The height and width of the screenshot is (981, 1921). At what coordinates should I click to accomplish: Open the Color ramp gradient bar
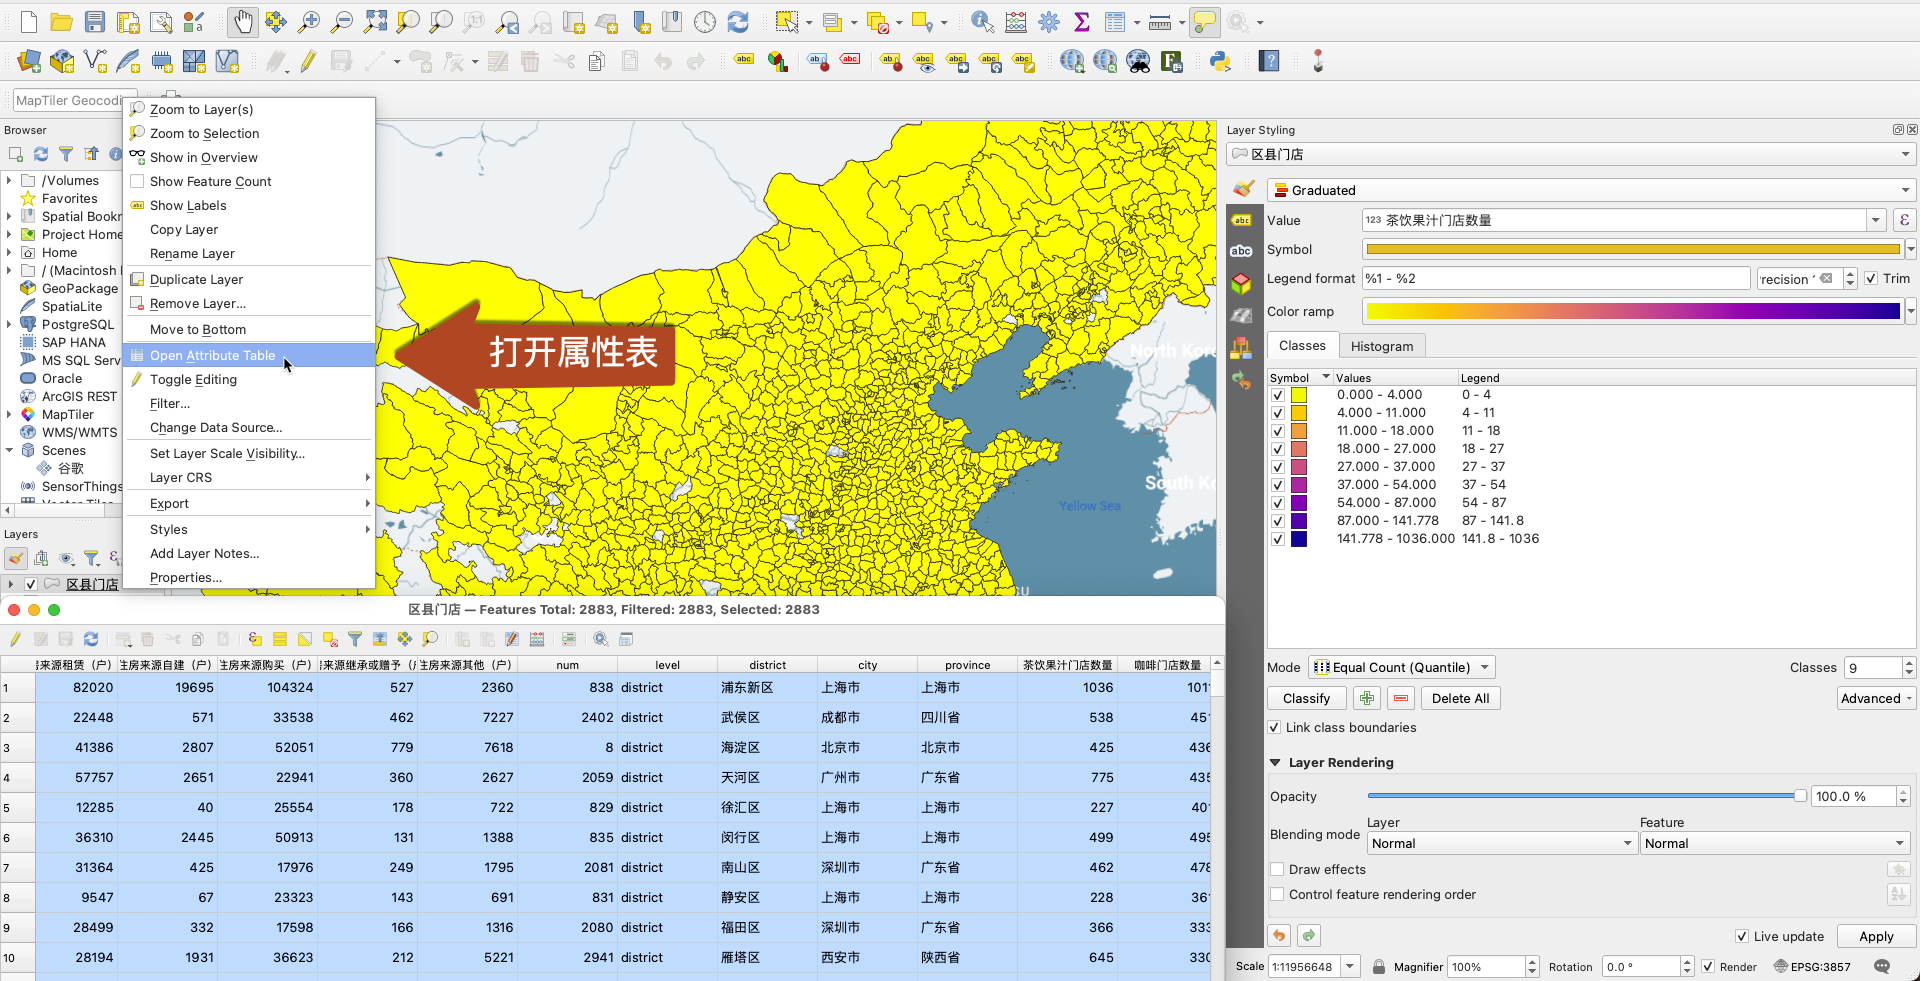pos(1633,312)
